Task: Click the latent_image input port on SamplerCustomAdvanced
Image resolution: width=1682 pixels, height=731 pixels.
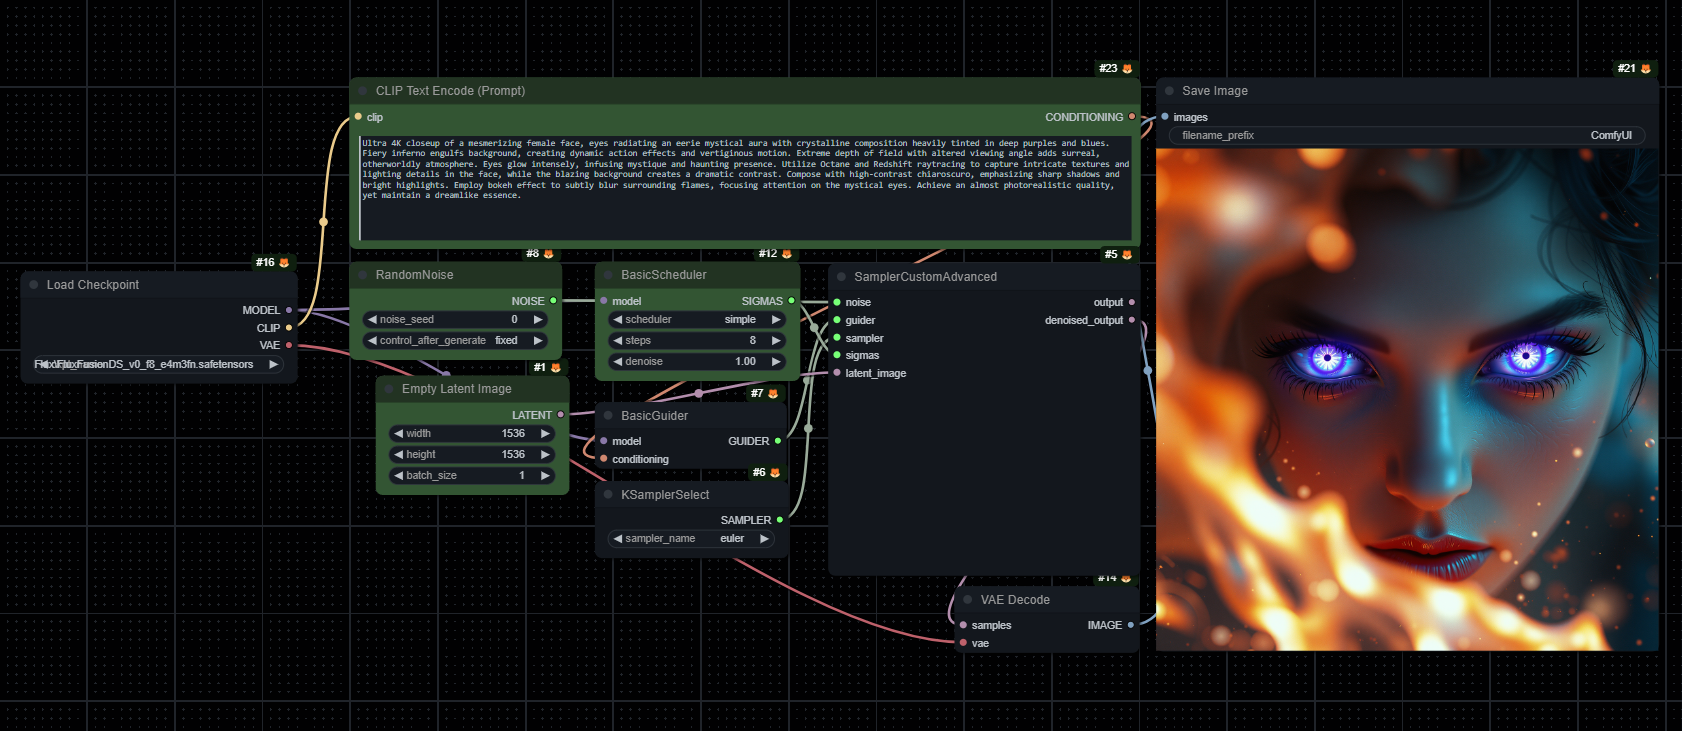Action: pyautogui.click(x=837, y=373)
